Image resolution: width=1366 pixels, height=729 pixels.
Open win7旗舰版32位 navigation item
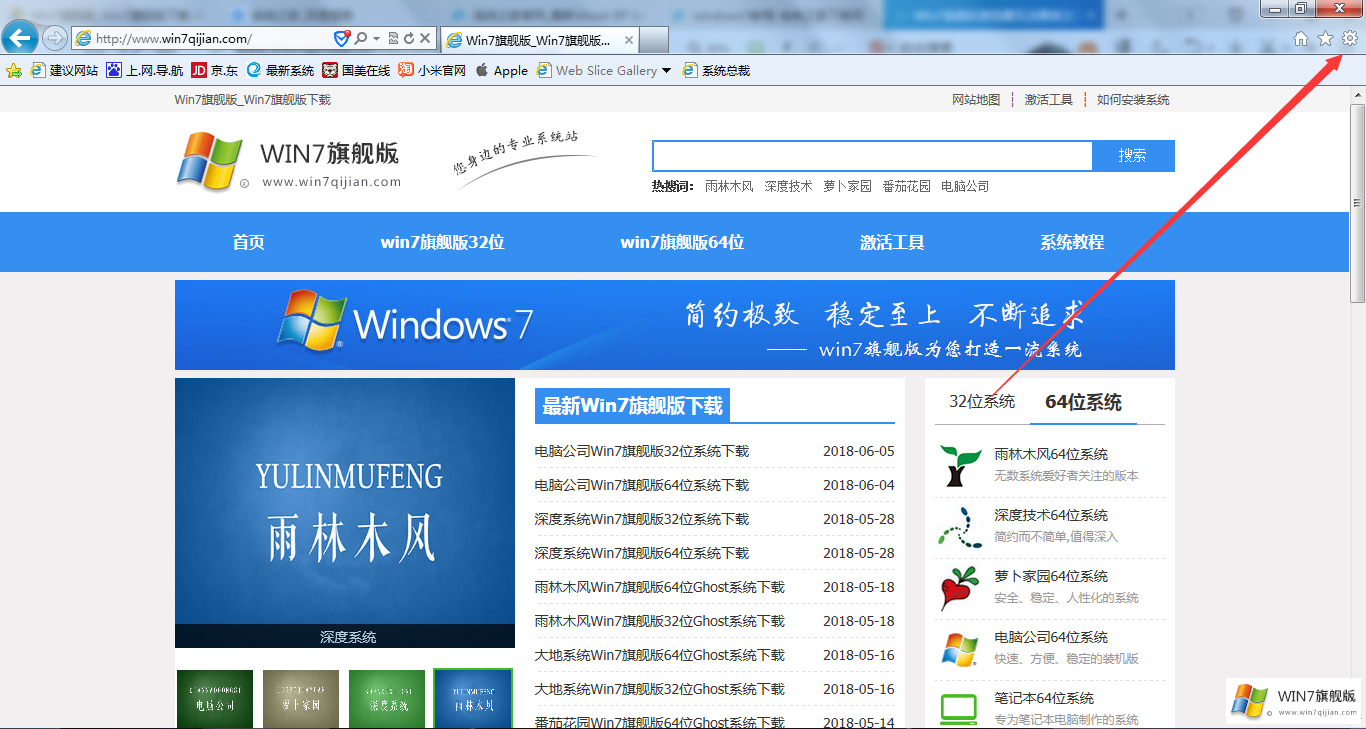point(442,242)
